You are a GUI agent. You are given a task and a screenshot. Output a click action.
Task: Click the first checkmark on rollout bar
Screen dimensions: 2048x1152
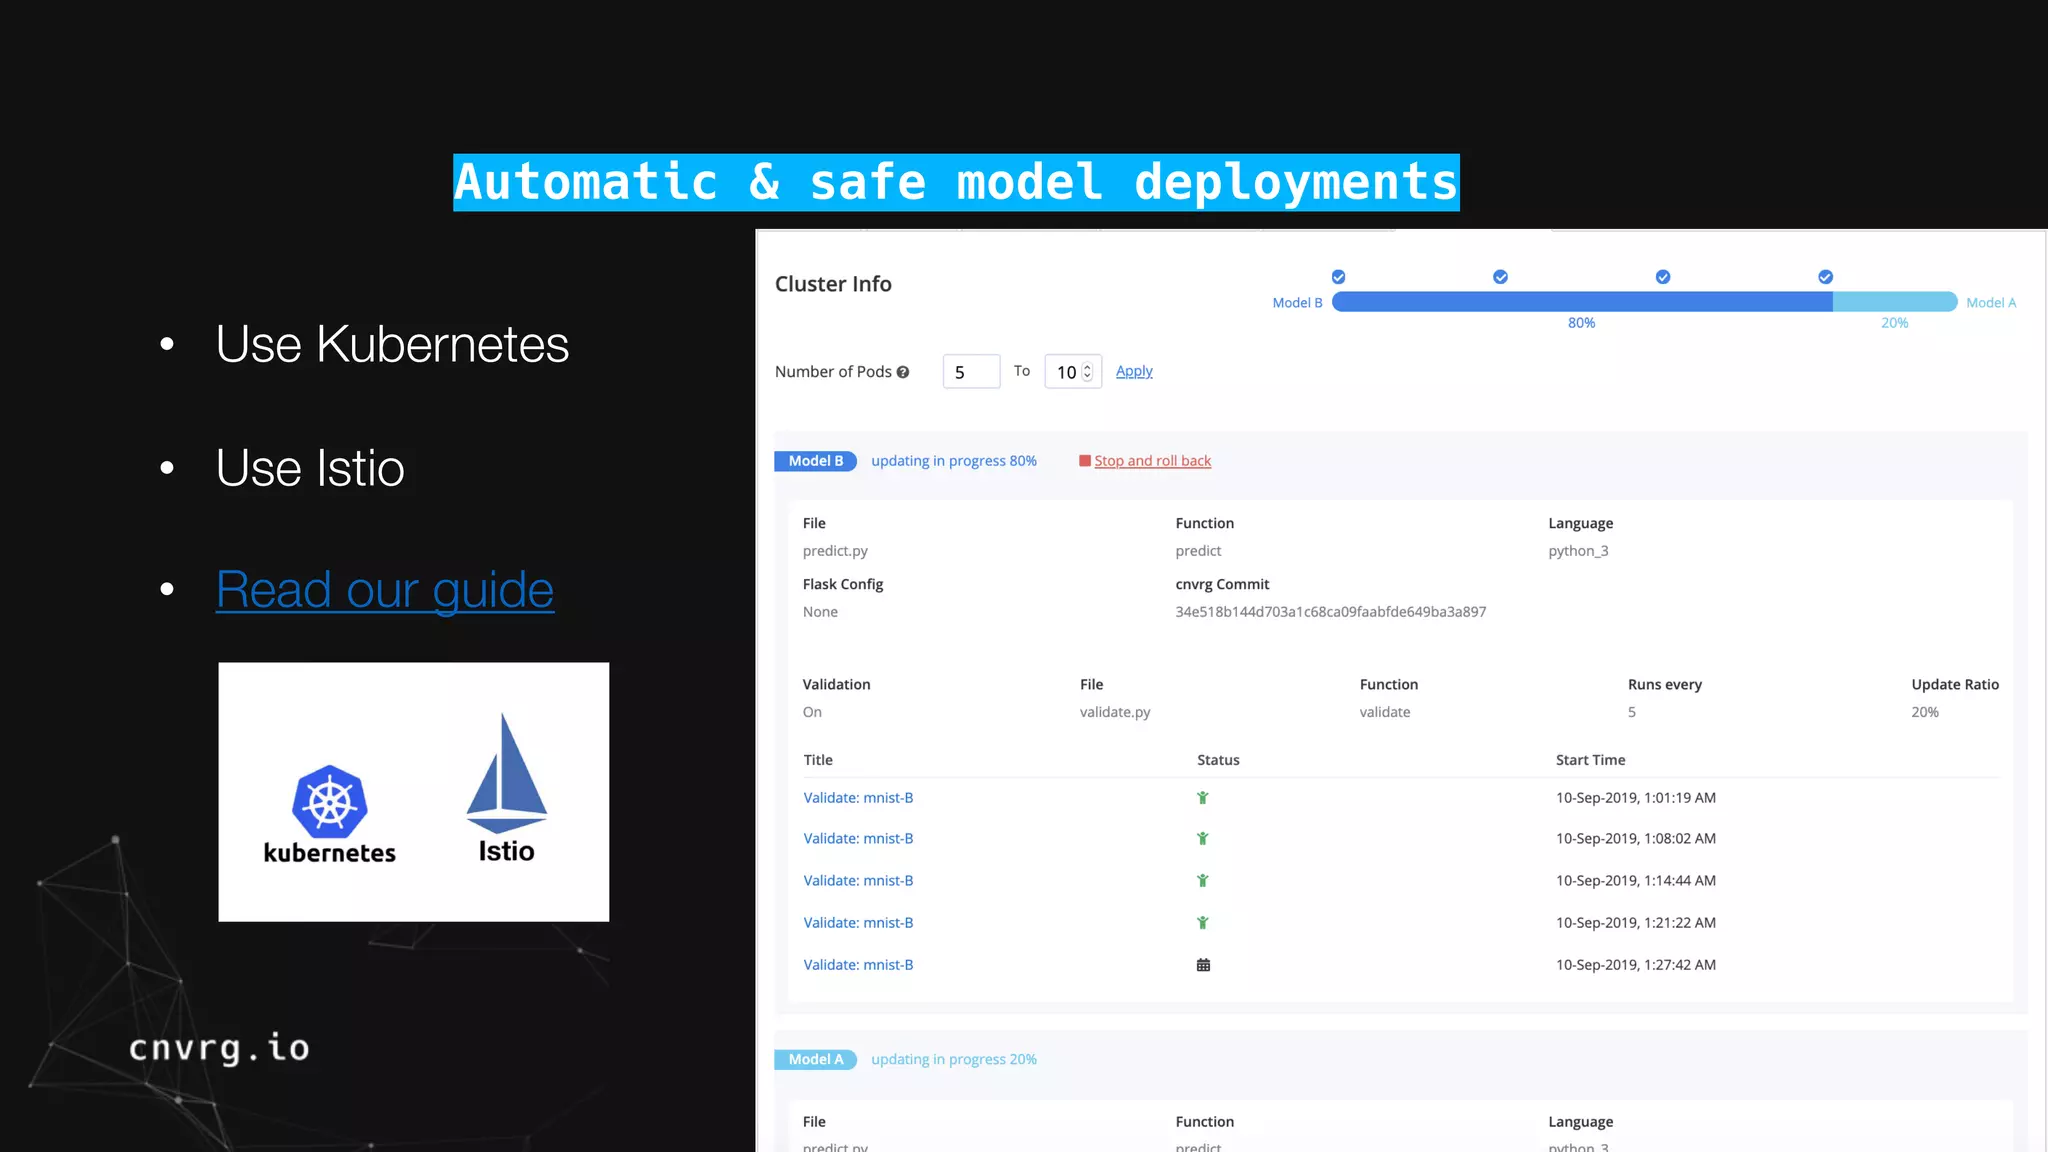coord(1339,277)
